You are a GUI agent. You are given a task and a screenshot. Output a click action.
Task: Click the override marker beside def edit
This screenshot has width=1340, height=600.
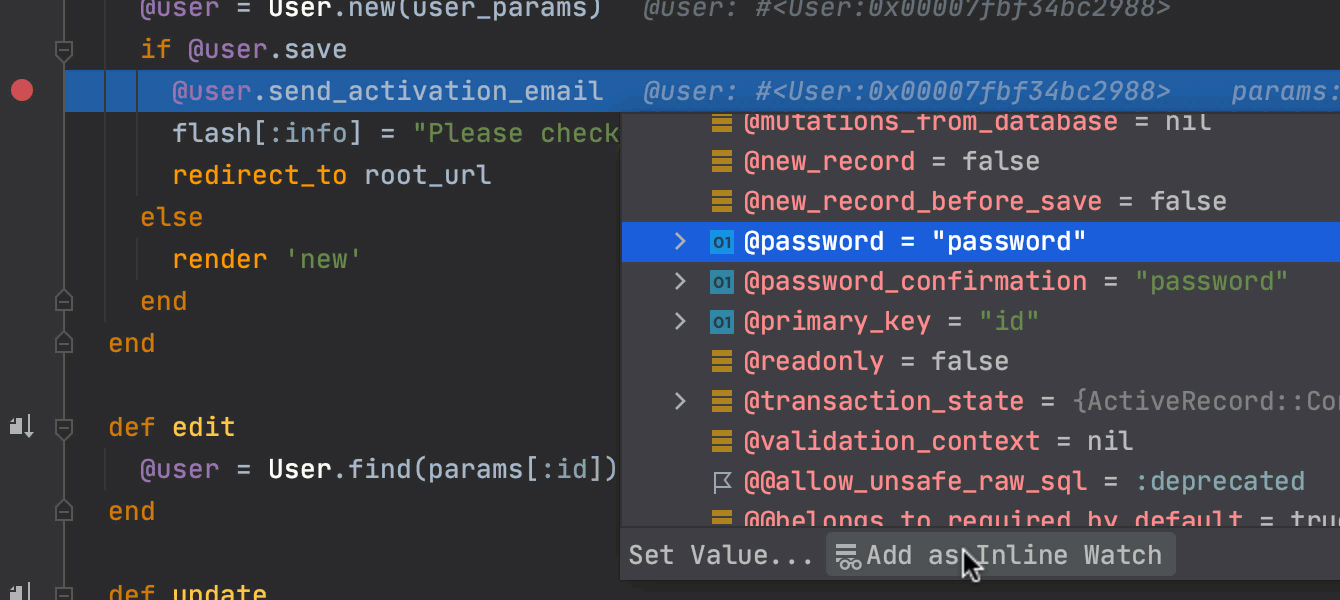click(x=21, y=428)
